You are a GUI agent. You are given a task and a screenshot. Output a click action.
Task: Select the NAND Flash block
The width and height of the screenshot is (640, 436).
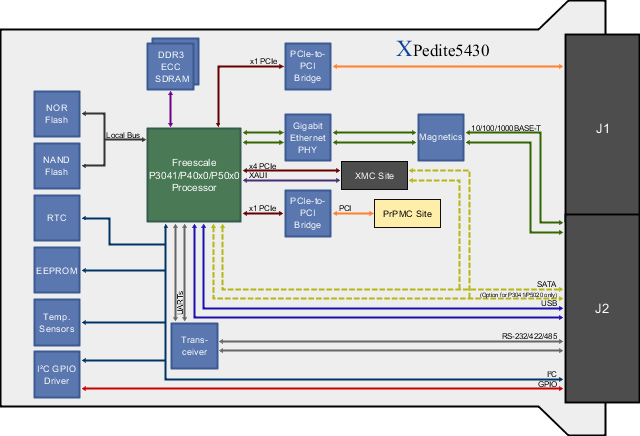coord(57,166)
